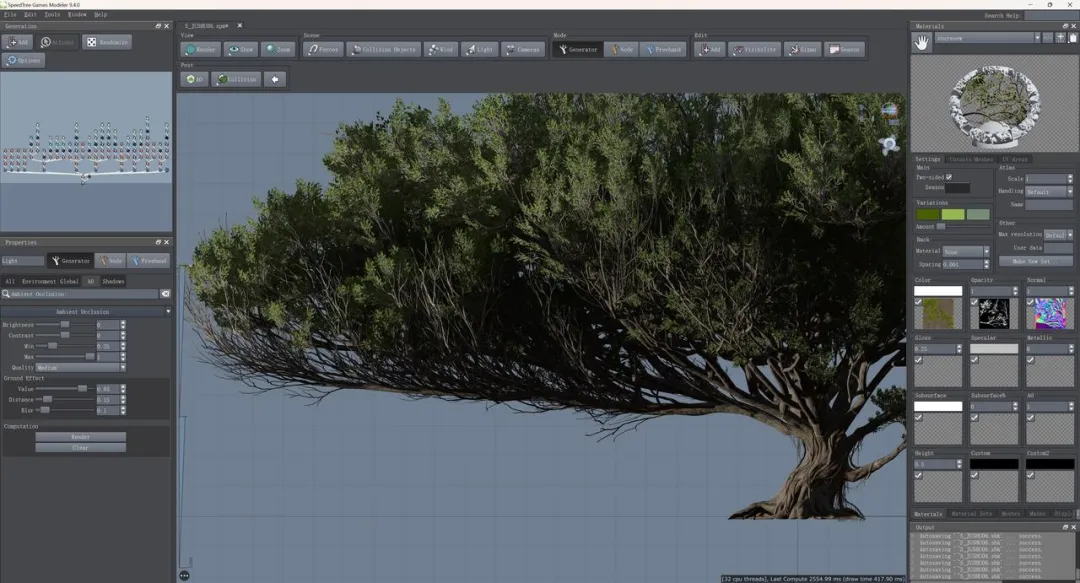Click the Render button under Computation
This screenshot has height=583, width=1080.
[x=80, y=437]
